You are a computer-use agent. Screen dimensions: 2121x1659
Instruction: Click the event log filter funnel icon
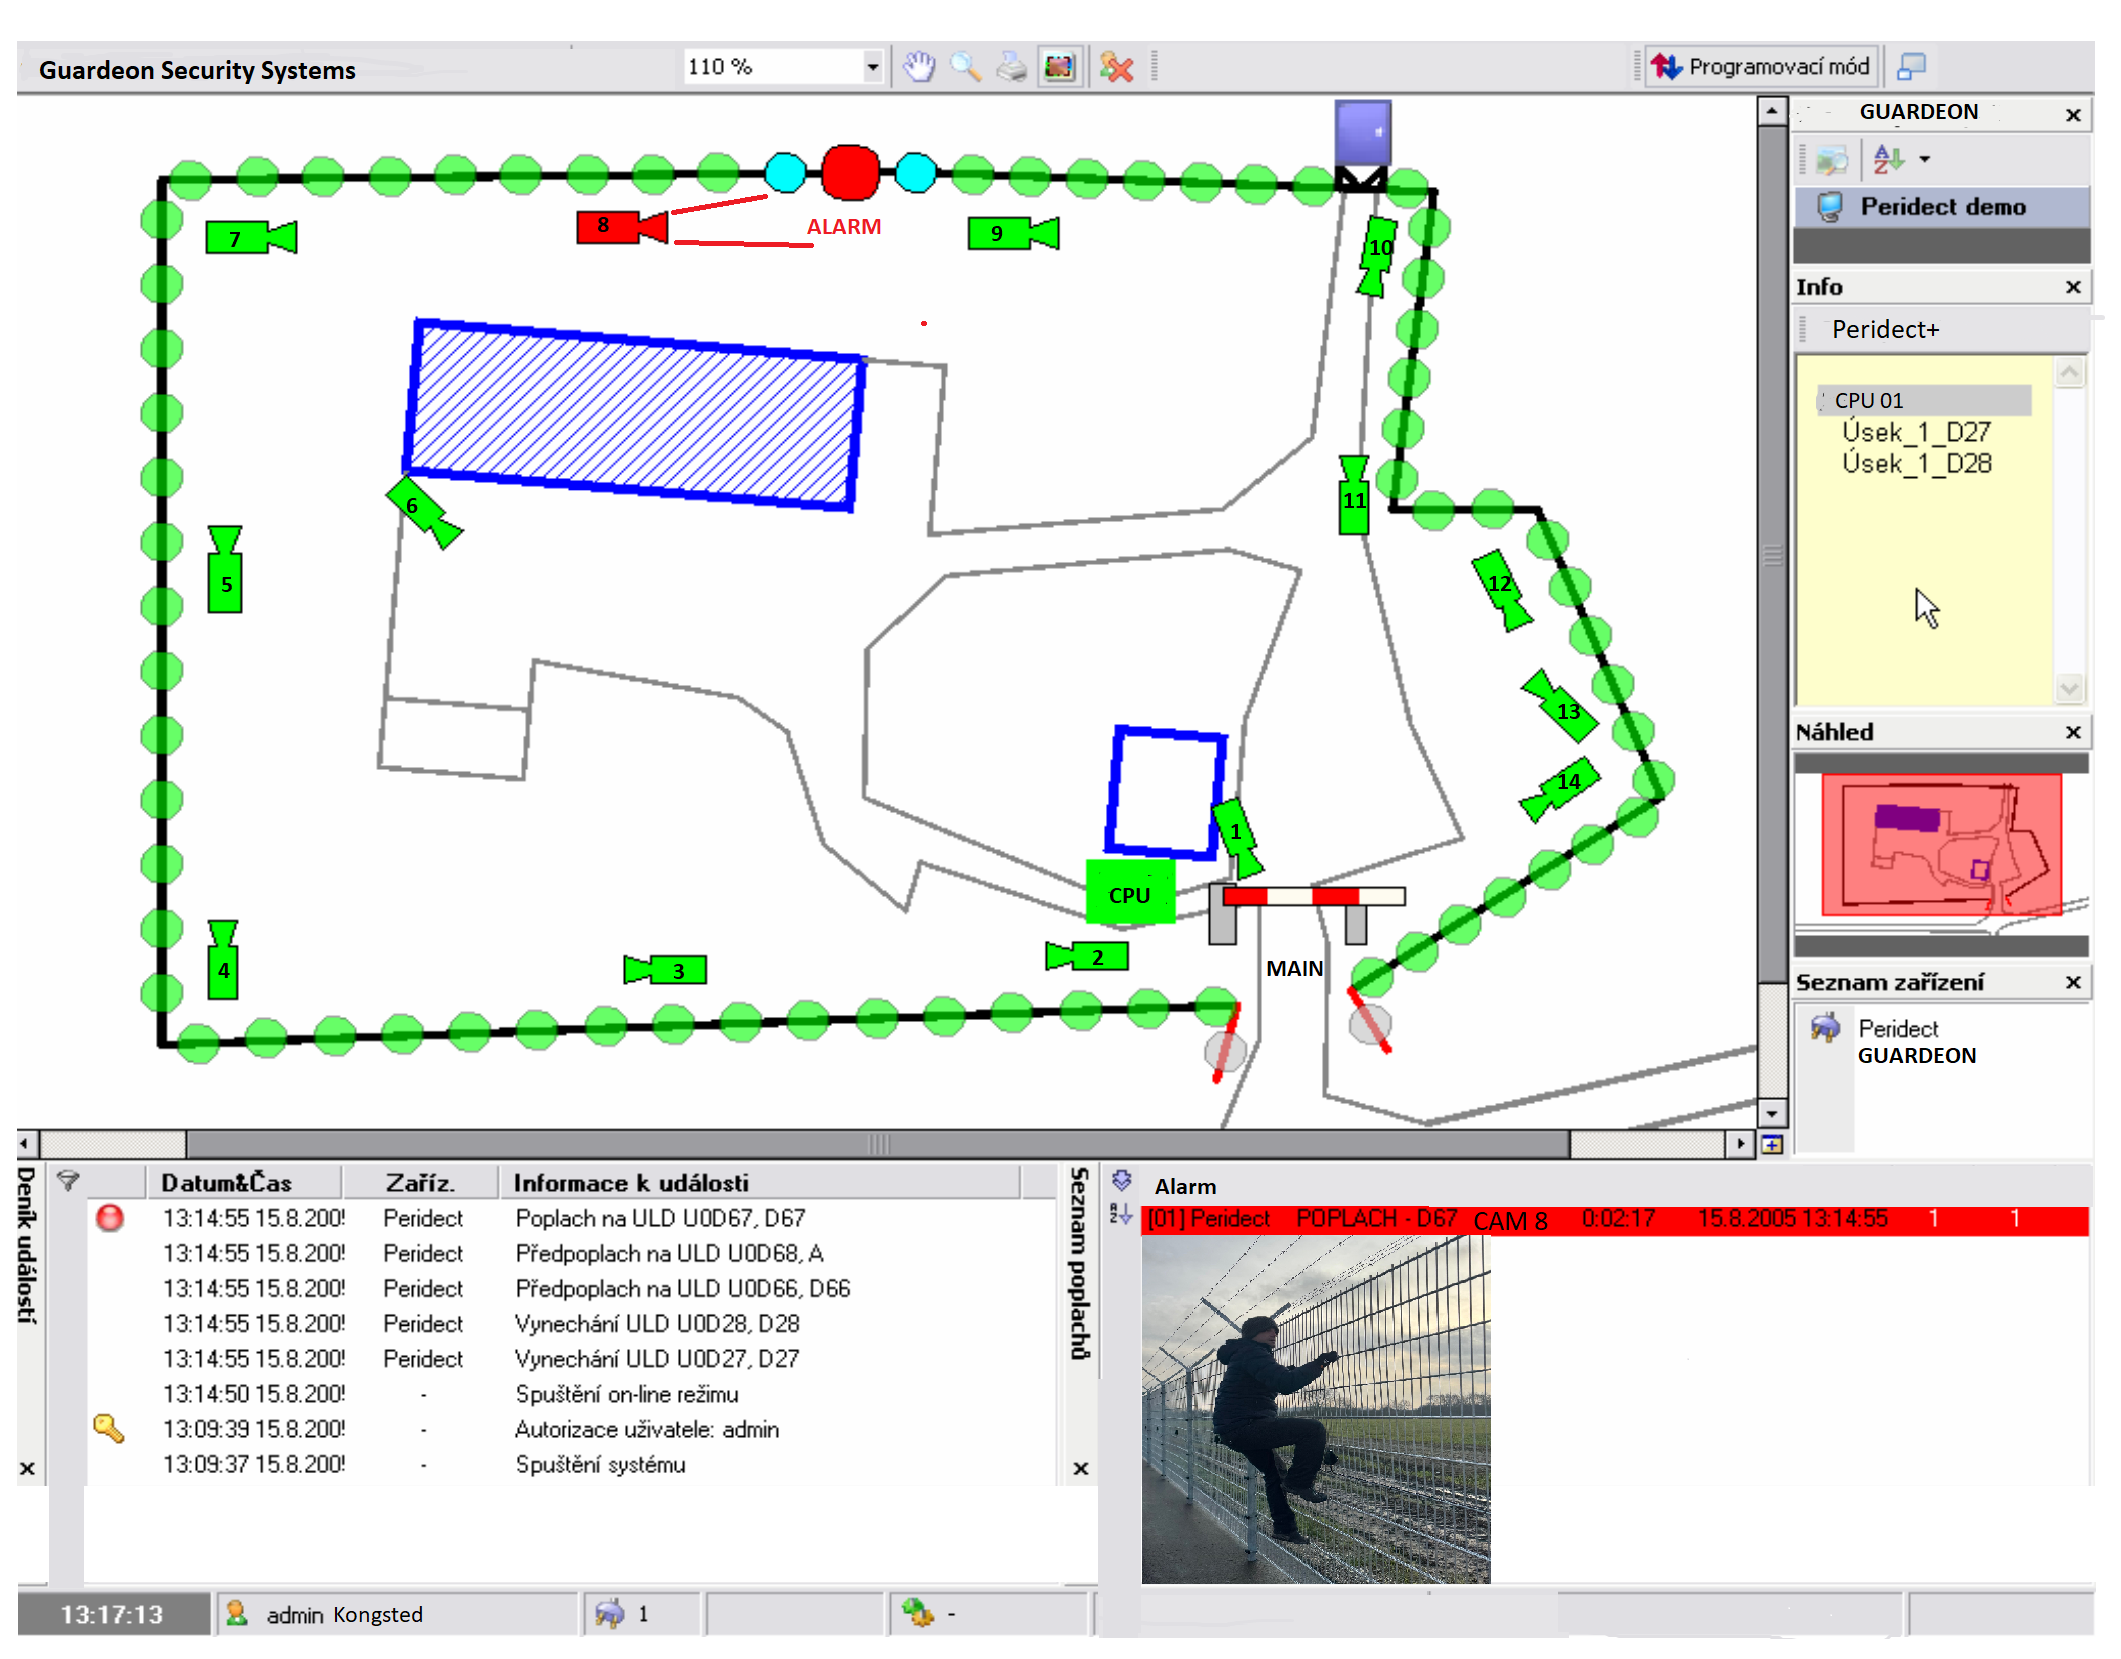tap(67, 1181)
